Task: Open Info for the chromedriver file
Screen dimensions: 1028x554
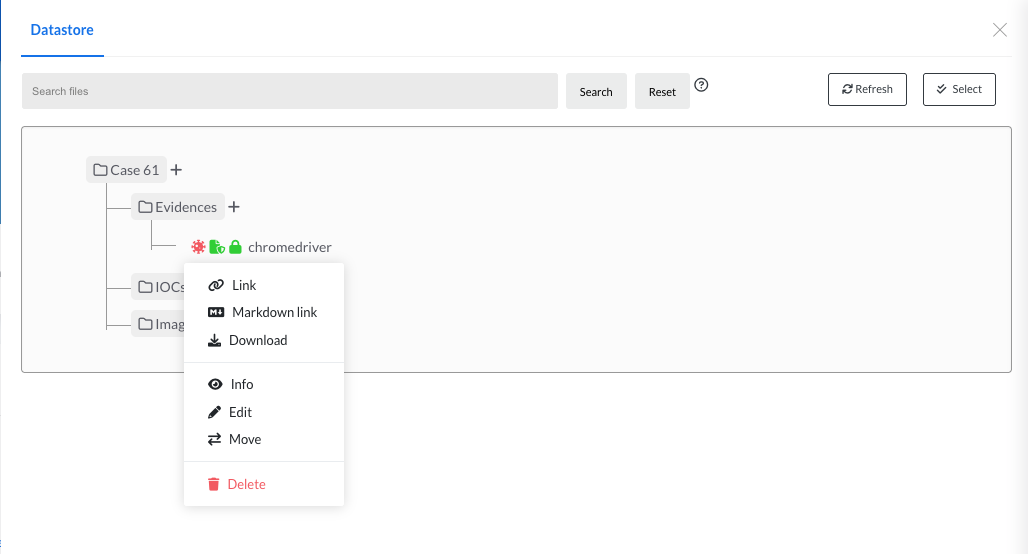Action: (241, 384)
